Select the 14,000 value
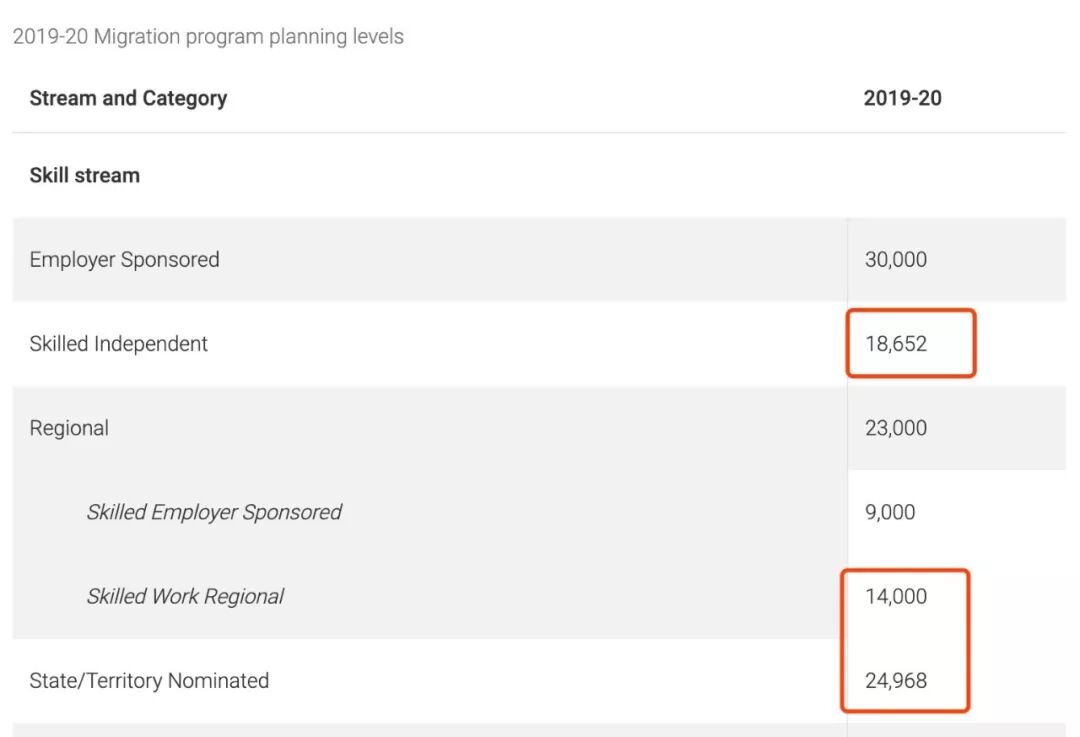The height and width of the screenshot is (737, 1080). [895, 596]
